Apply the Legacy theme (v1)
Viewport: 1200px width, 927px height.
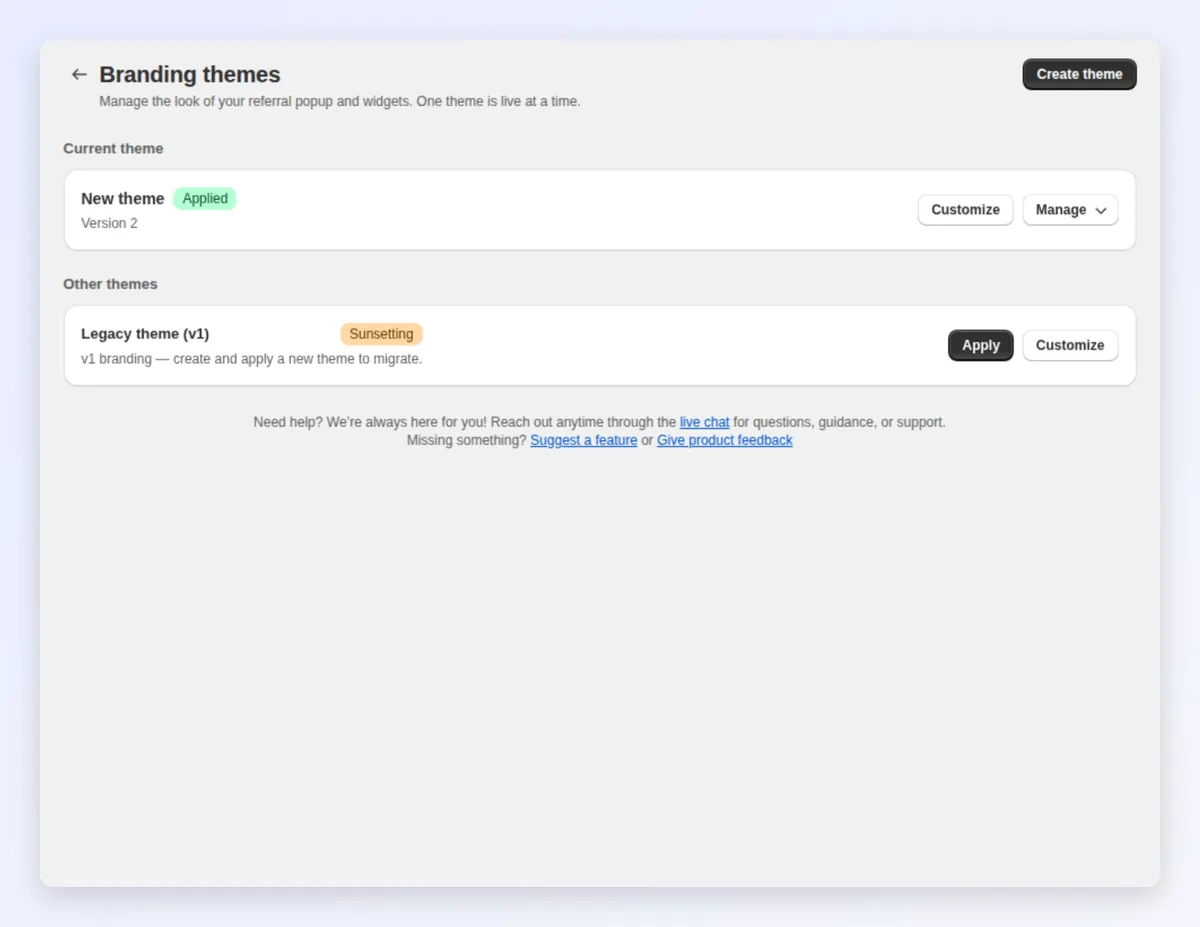(980, 345)
